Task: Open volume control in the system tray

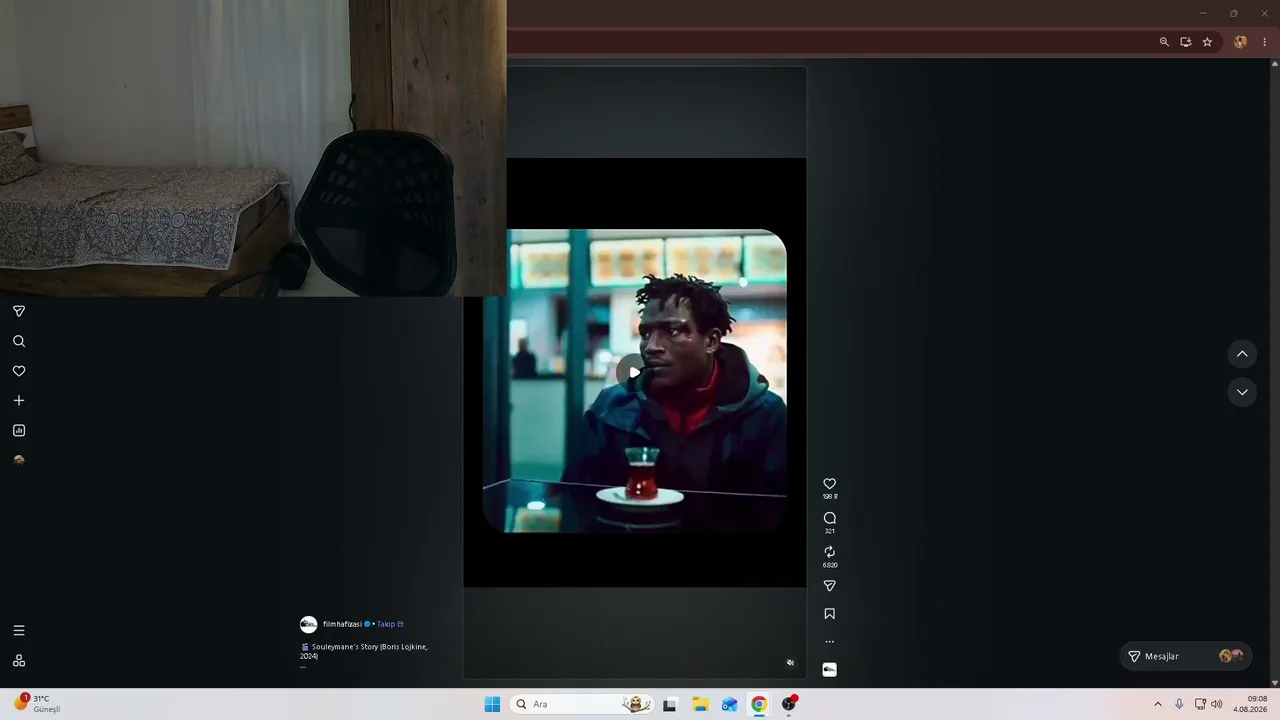Action: 1217,704
